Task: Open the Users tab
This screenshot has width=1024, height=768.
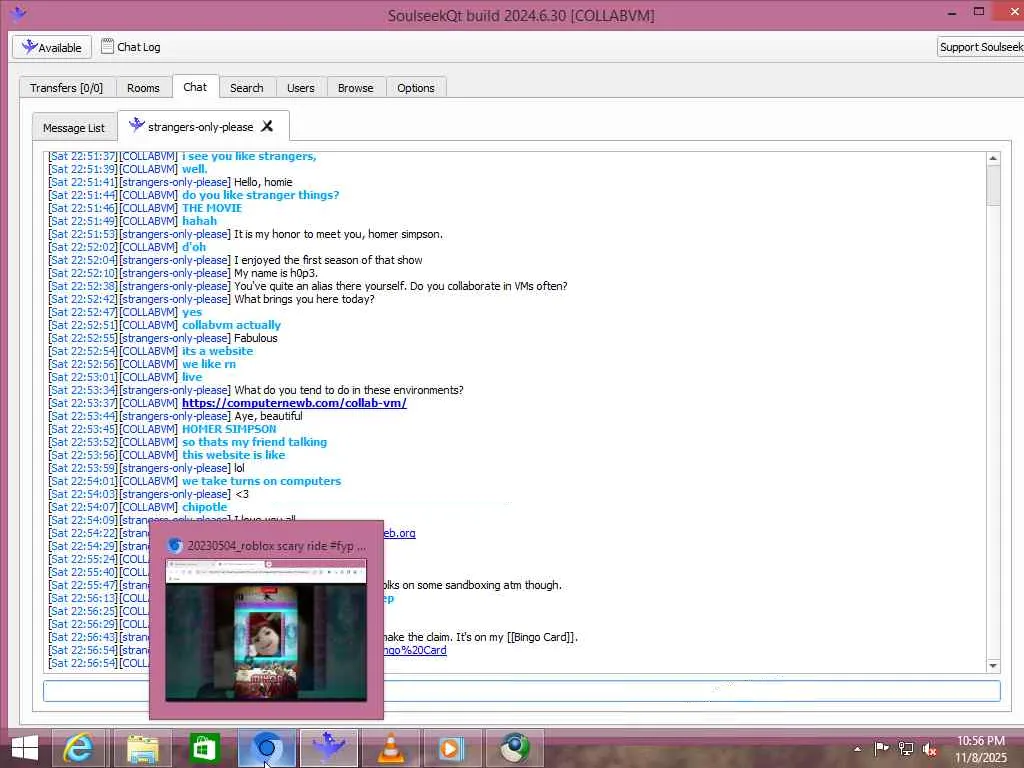Action: pyautogui.click(x=300, y=88)
